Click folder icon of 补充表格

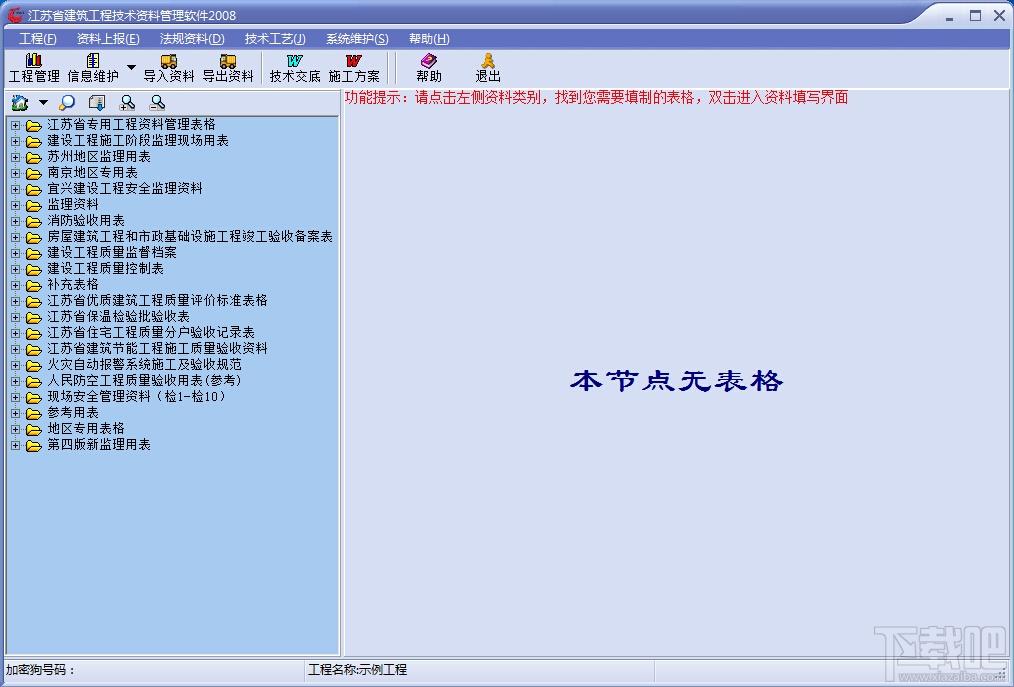34,285
